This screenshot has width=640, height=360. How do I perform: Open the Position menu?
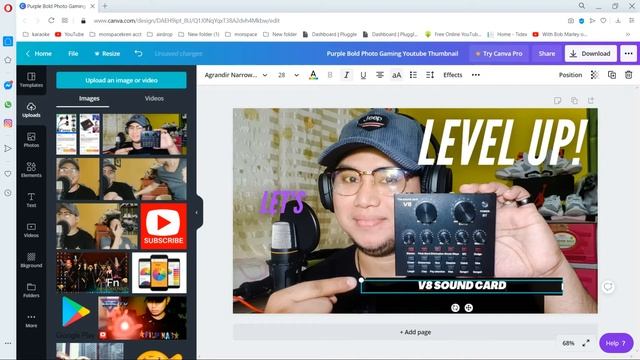point(570,75)
